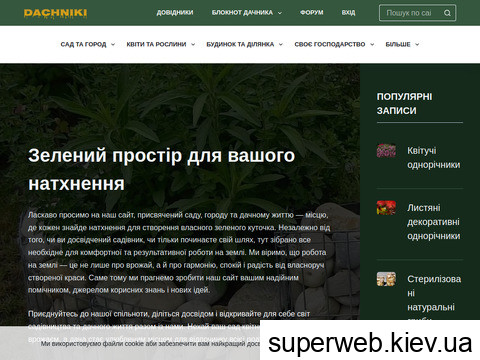The image size is (480, 360).
Task: Click the paragraph starting Ласкаво просимо на наш сайт
Action: 179,252
